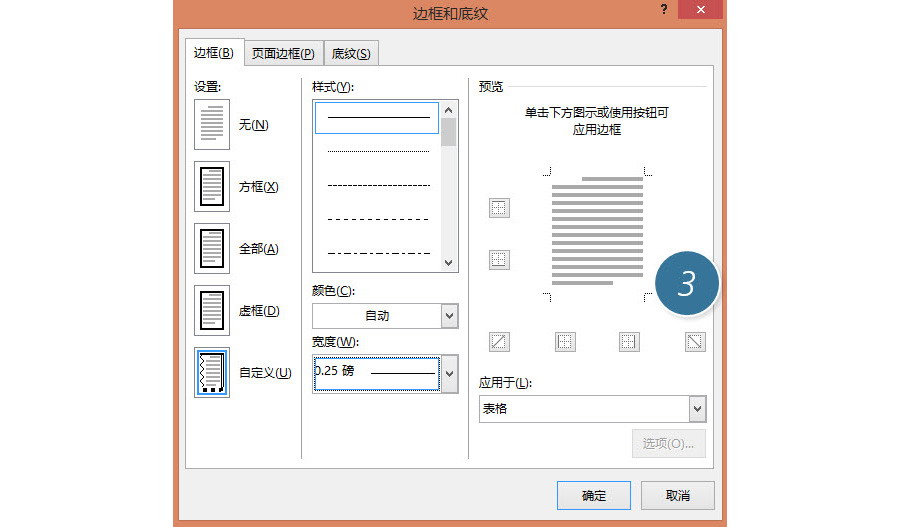Expand the 宽度(W) width dropdown arrow
Image resolution: width=900 pixels, height=527 pixels.
tap(449, 374)
